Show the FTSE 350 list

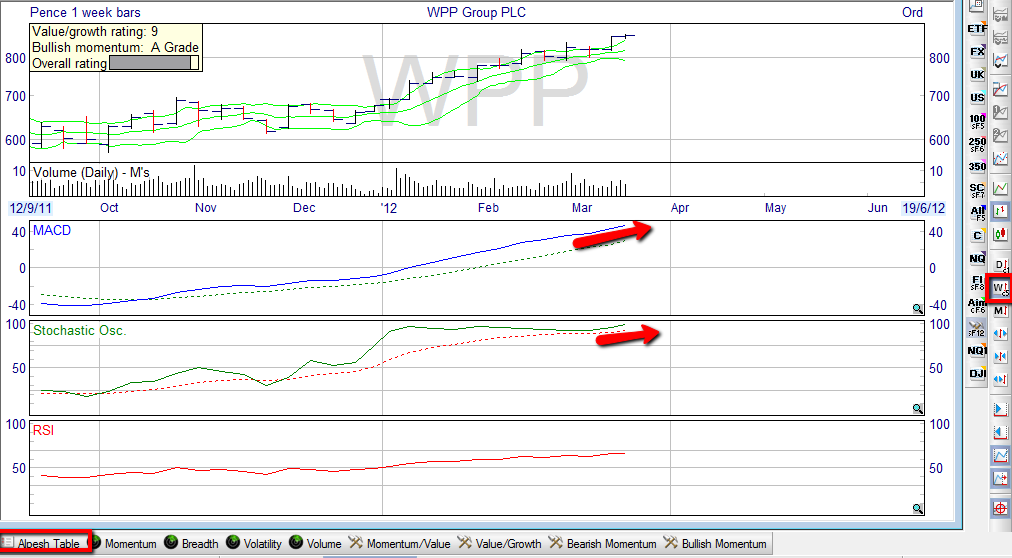click(x=977, y=166)
